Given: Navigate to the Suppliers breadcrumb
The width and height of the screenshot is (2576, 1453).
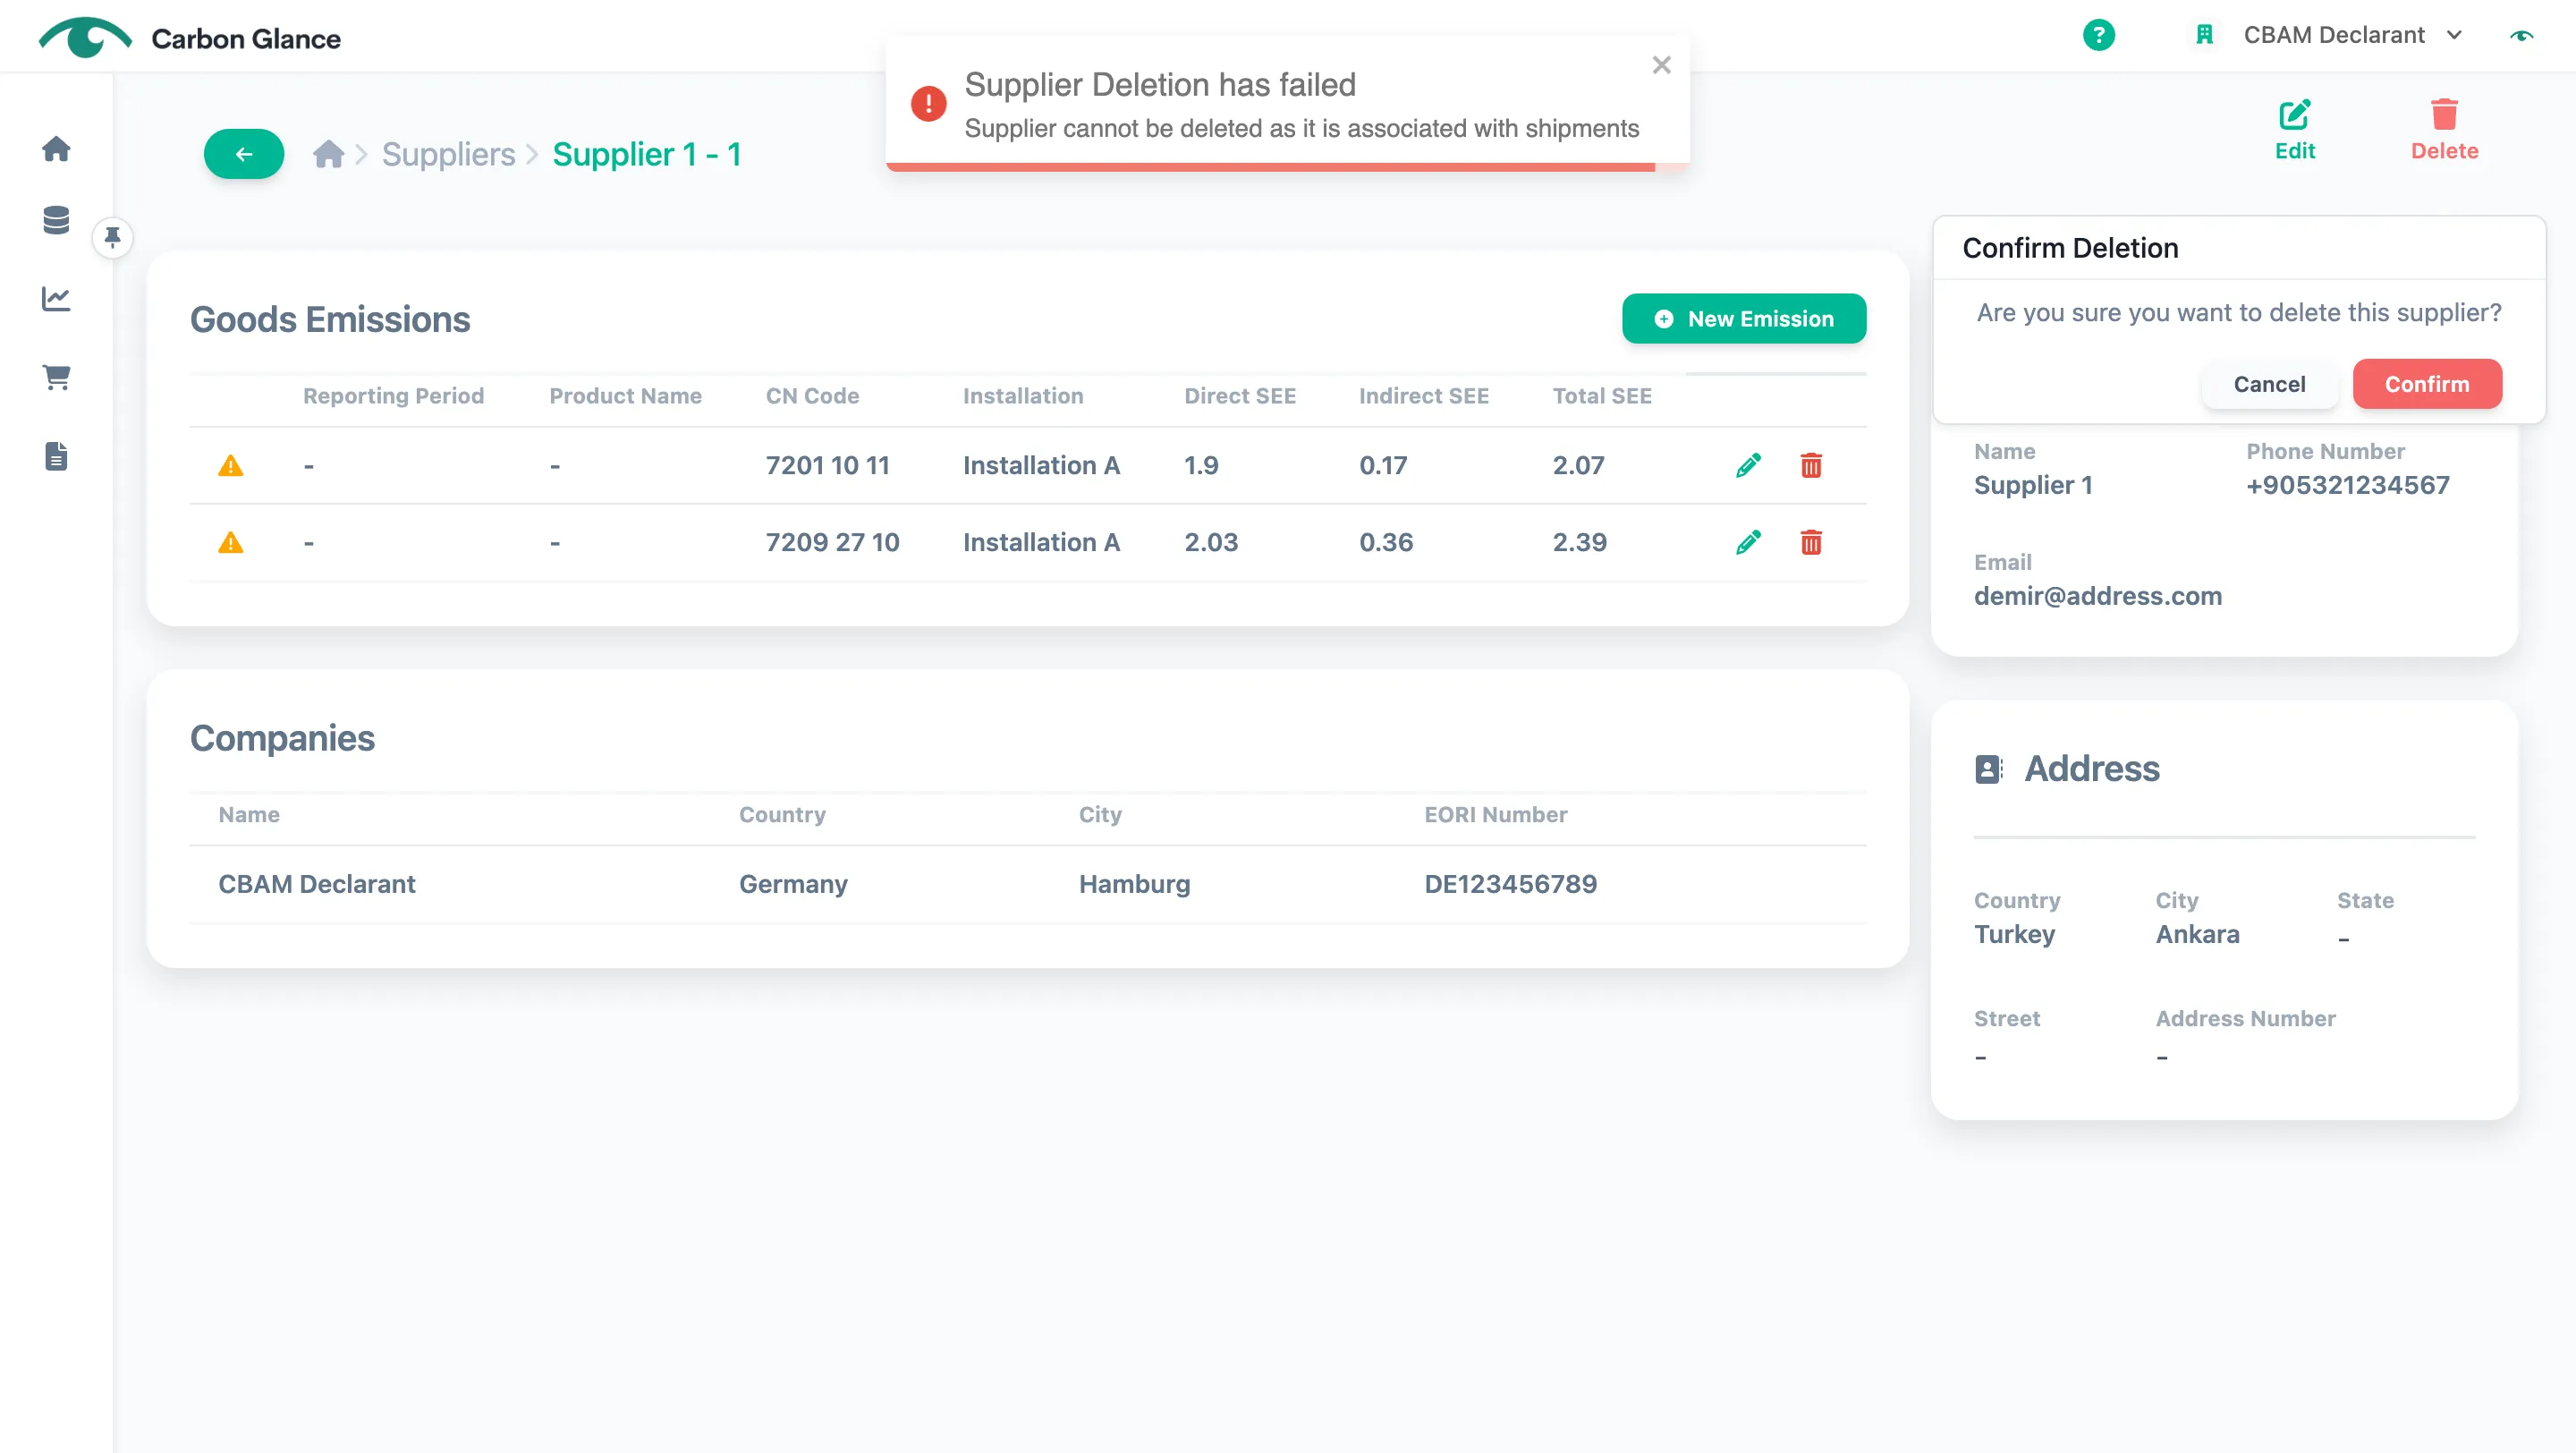Looking at the screenshot, I should coord(448,154).
